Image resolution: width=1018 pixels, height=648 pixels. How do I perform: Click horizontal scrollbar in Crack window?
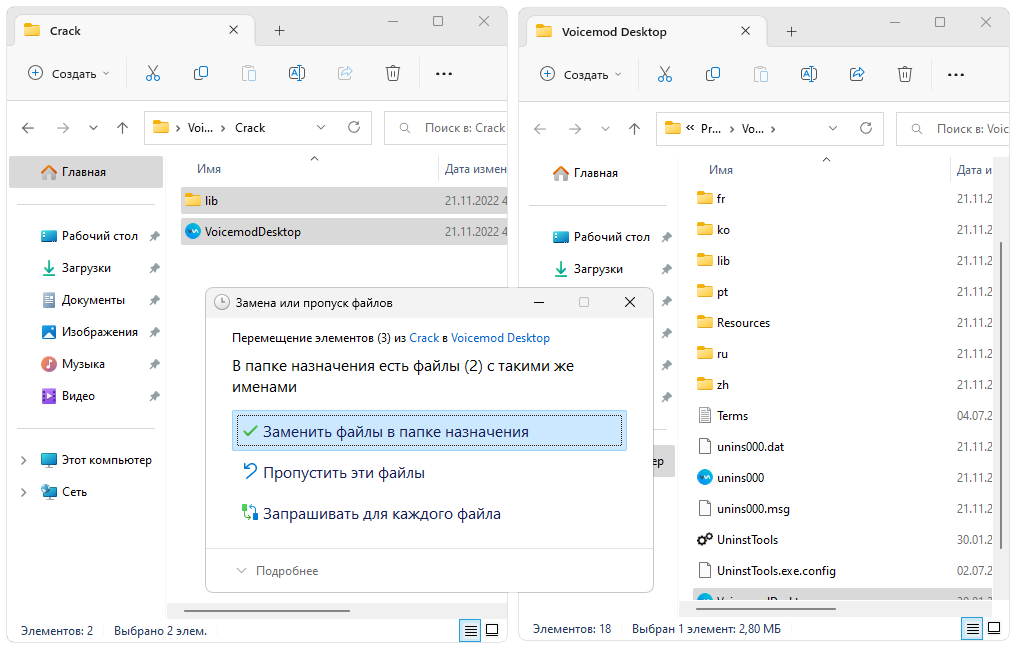tap(267, 610)
